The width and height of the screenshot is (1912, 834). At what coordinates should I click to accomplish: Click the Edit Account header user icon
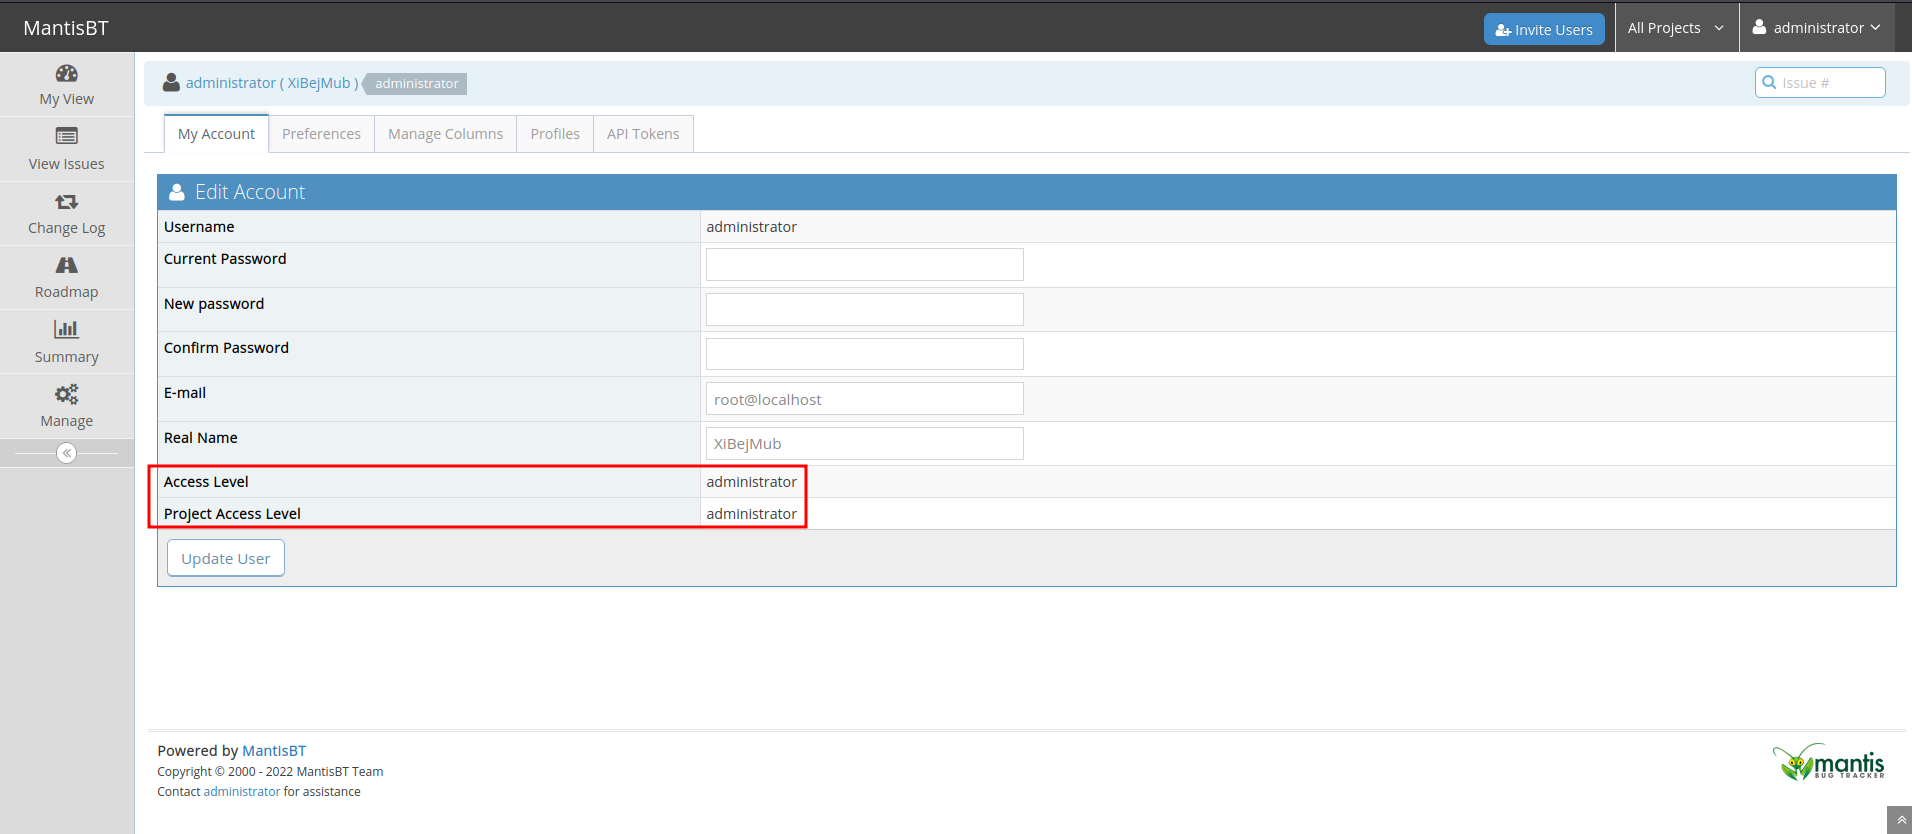click(177, 192)
